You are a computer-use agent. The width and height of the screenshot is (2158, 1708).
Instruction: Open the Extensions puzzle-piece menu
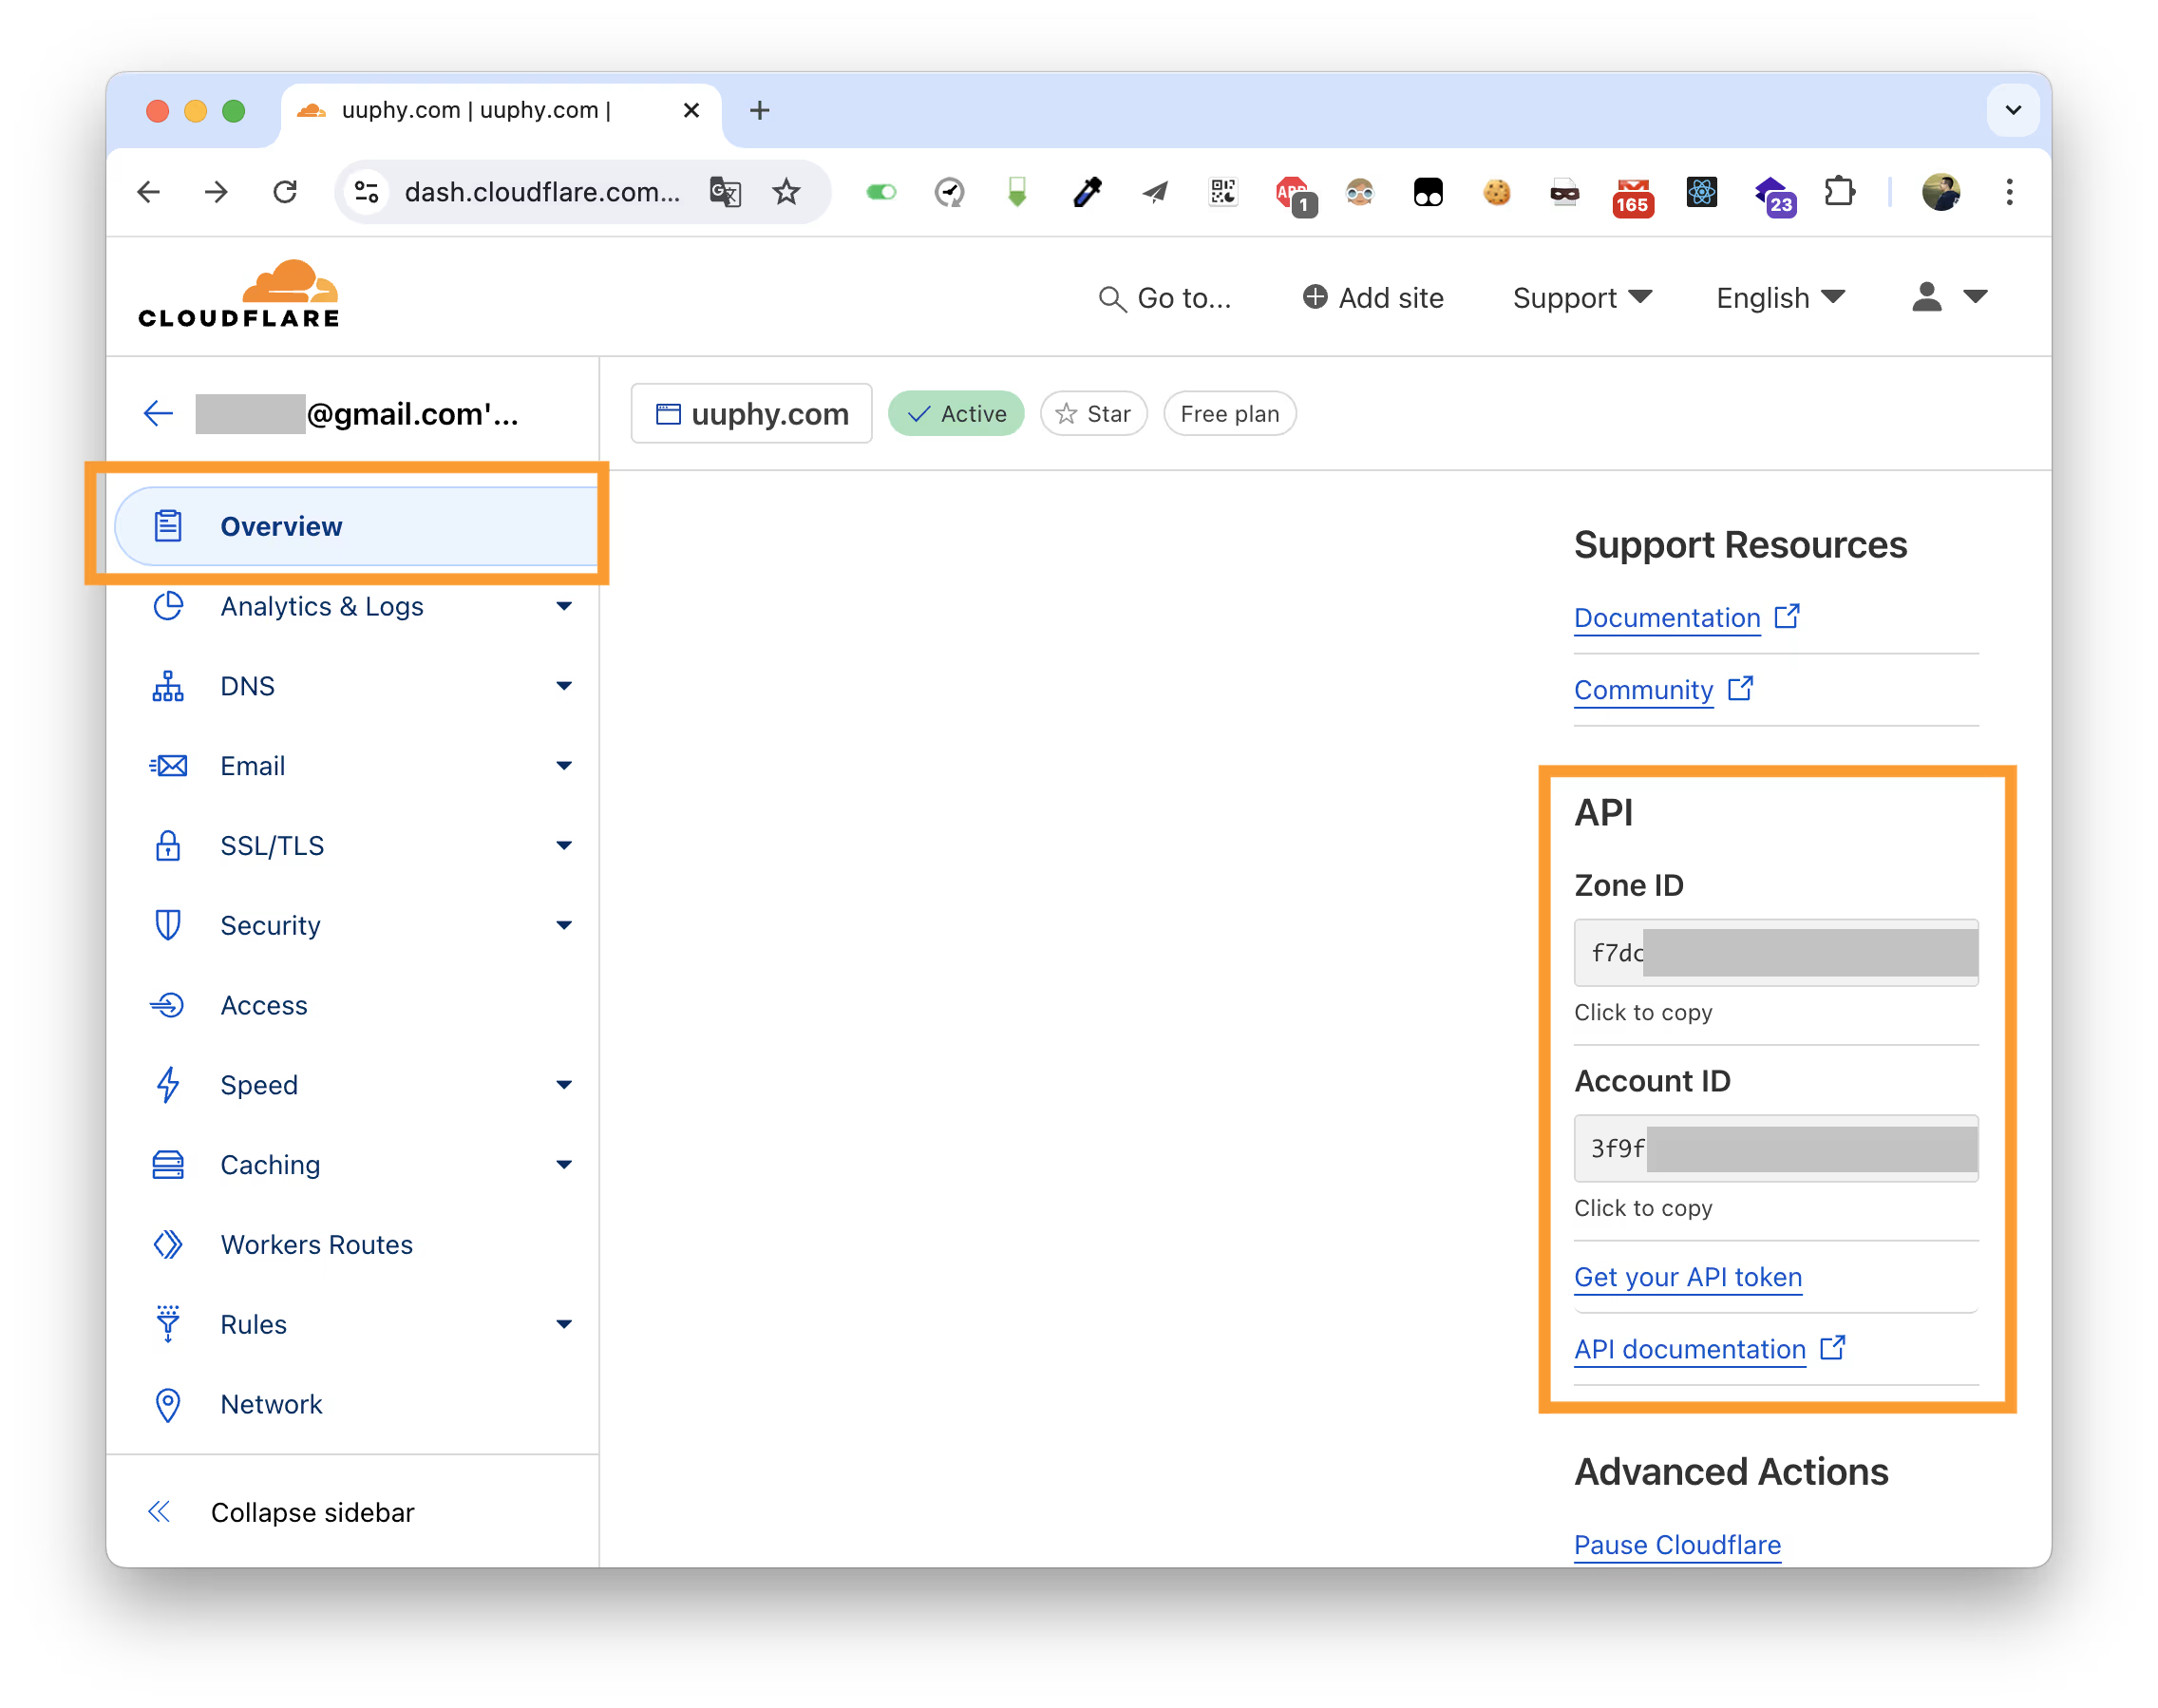pyautogui.click(x=1839, y=192)
